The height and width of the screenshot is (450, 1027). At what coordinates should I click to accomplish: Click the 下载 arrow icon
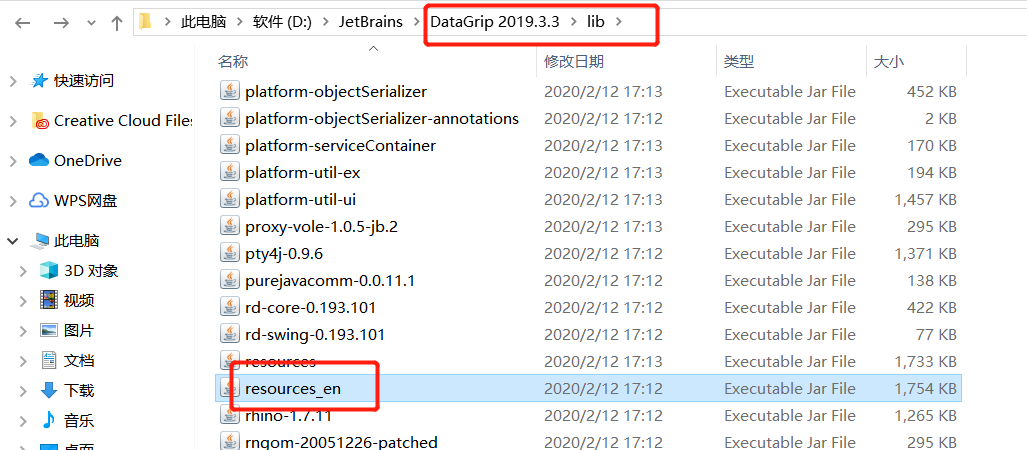click(x=49, y=390)
